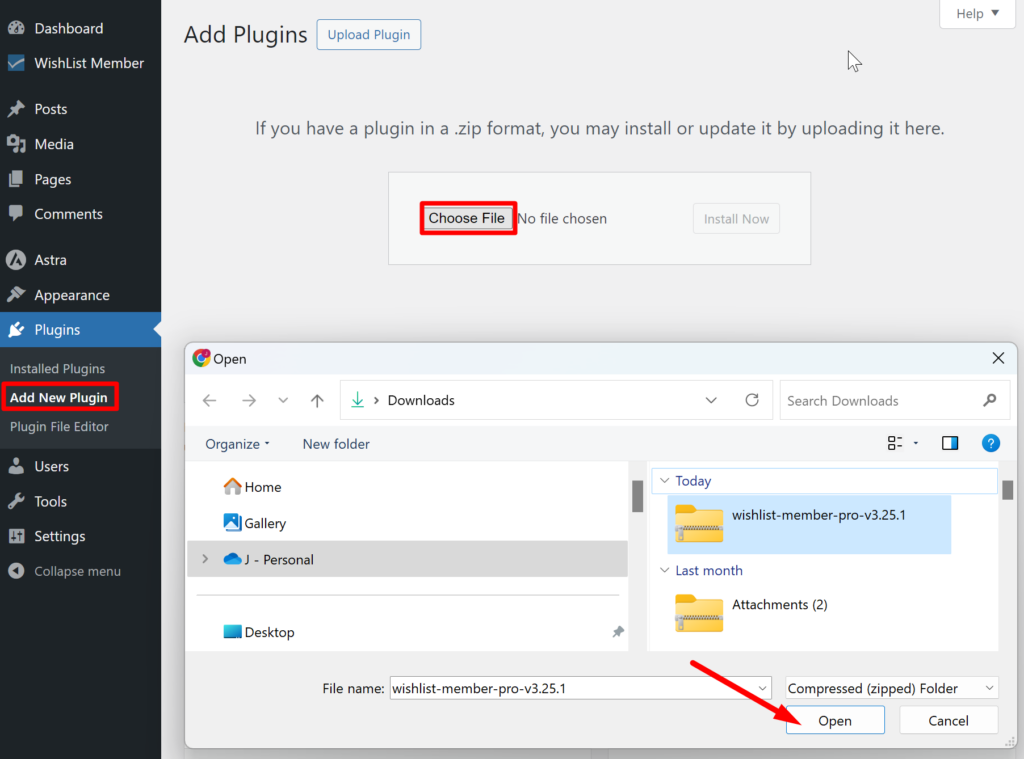Click Add New Plugin submenu link
This screenshot has height=759, width=1024.
click(x=59, y=397)
